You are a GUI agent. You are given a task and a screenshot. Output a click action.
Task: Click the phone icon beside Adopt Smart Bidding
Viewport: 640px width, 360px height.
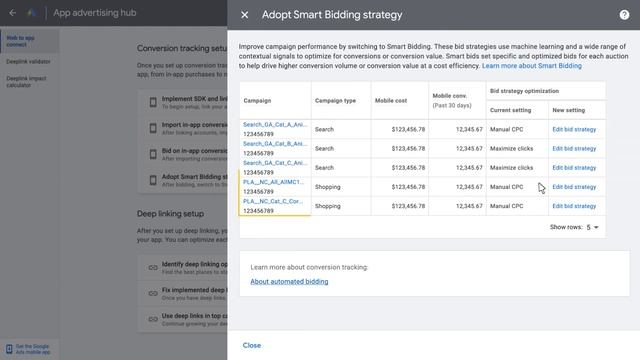pyautogui.click(x=153, y=180)
